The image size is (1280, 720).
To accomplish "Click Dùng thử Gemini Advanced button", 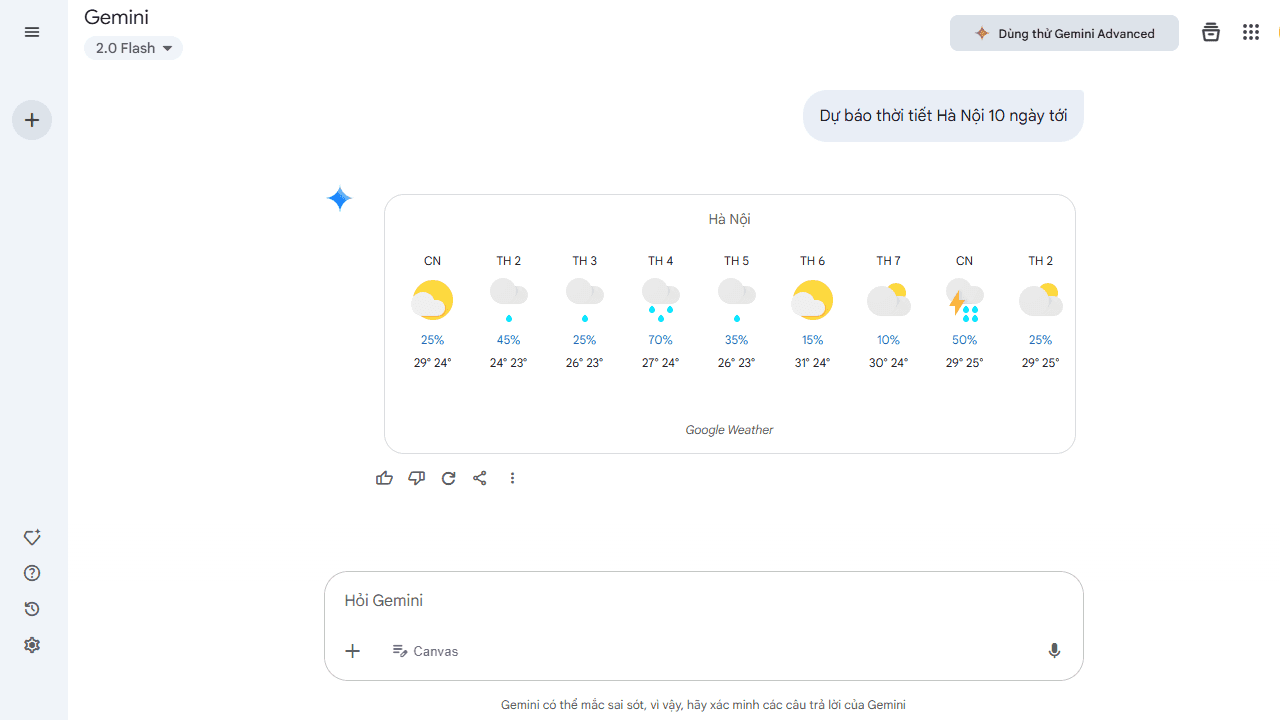I will tap(1064, 33).
